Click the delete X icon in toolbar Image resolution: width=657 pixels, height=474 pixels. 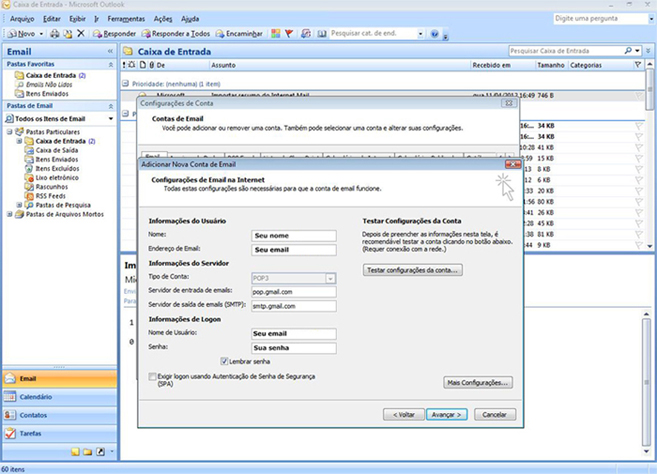[x=81, y=34]
